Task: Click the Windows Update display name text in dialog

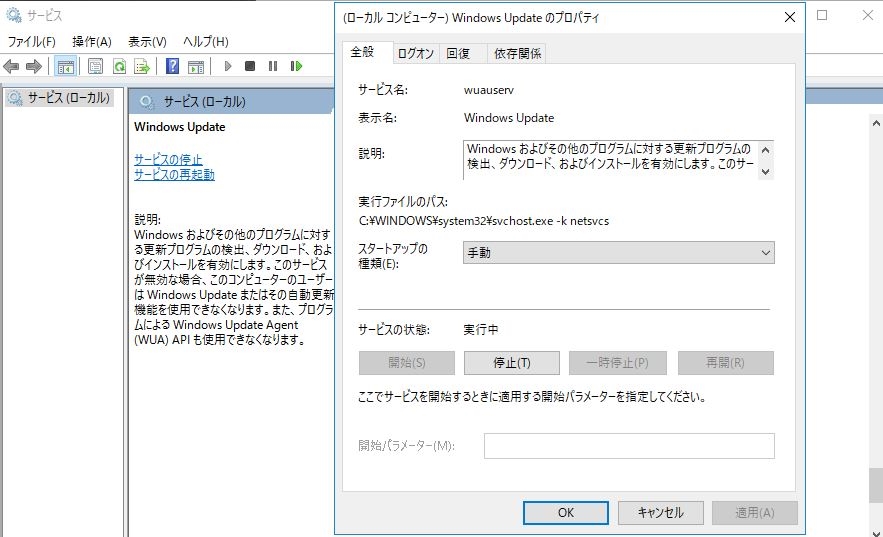Action: (x=509, y=118)
